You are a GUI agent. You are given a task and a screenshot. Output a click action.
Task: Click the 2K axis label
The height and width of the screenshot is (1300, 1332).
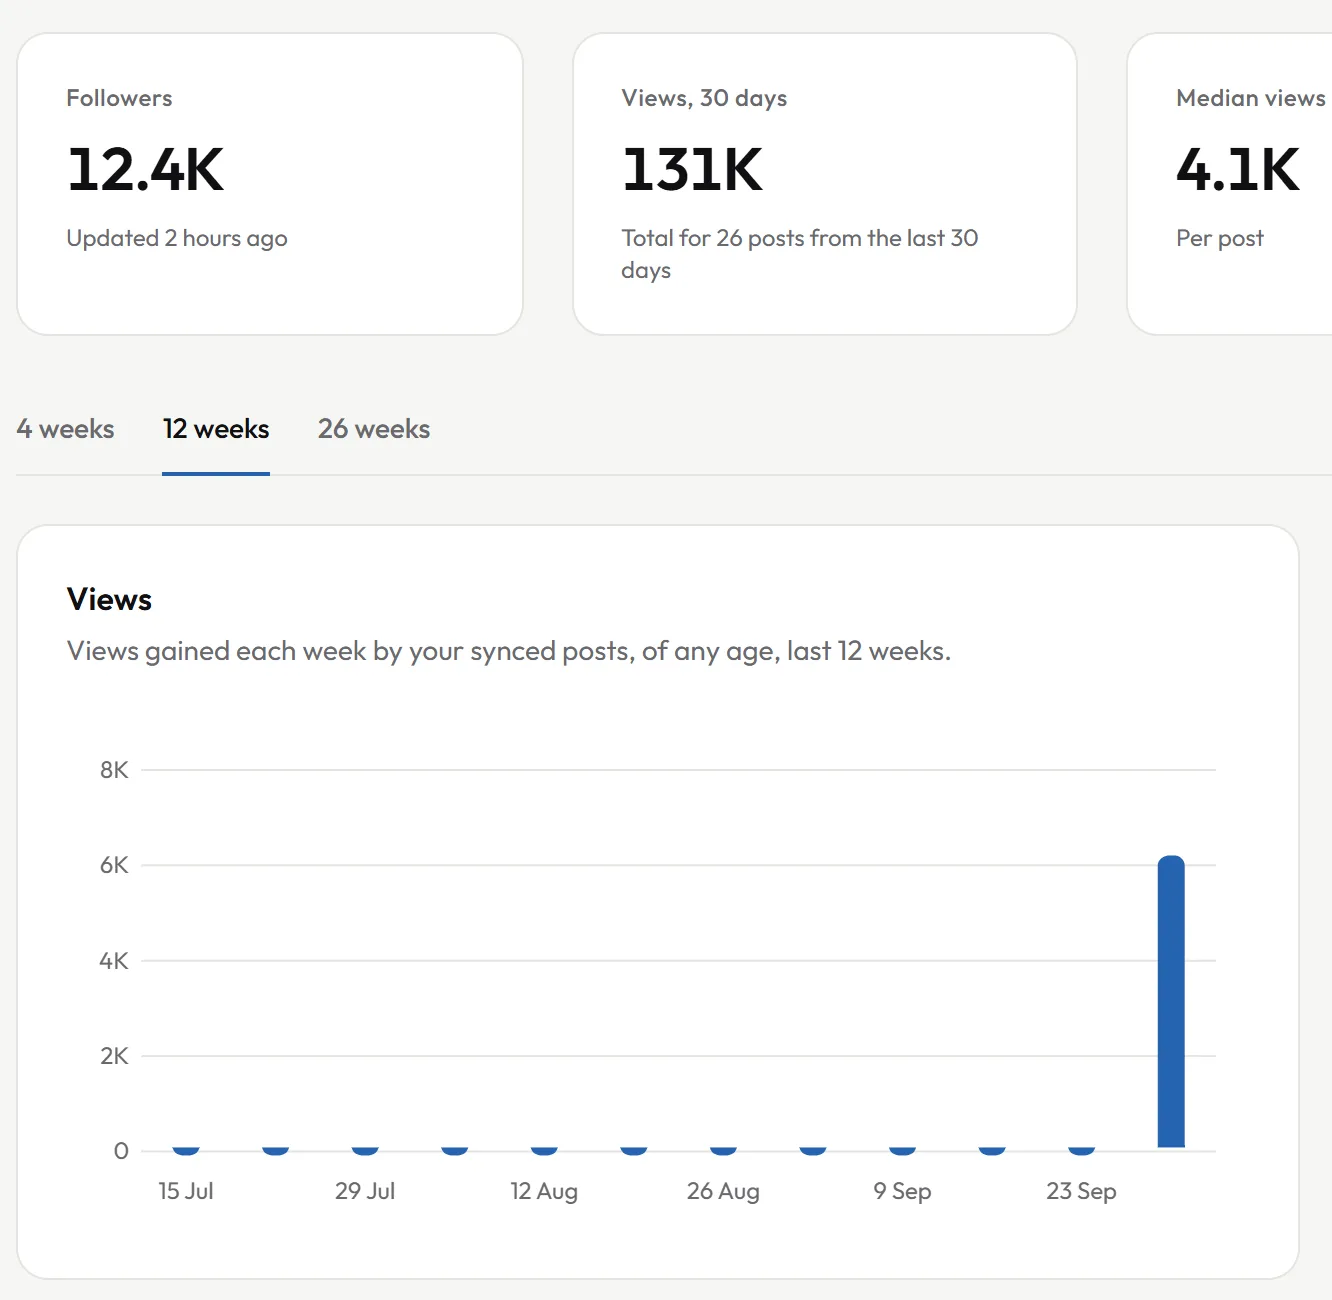114,1056
